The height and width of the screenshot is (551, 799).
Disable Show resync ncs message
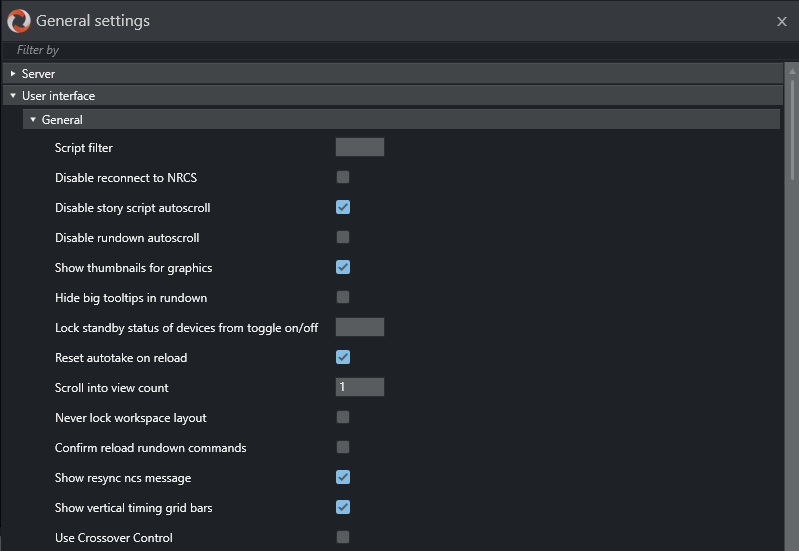[x=343, y=477]
